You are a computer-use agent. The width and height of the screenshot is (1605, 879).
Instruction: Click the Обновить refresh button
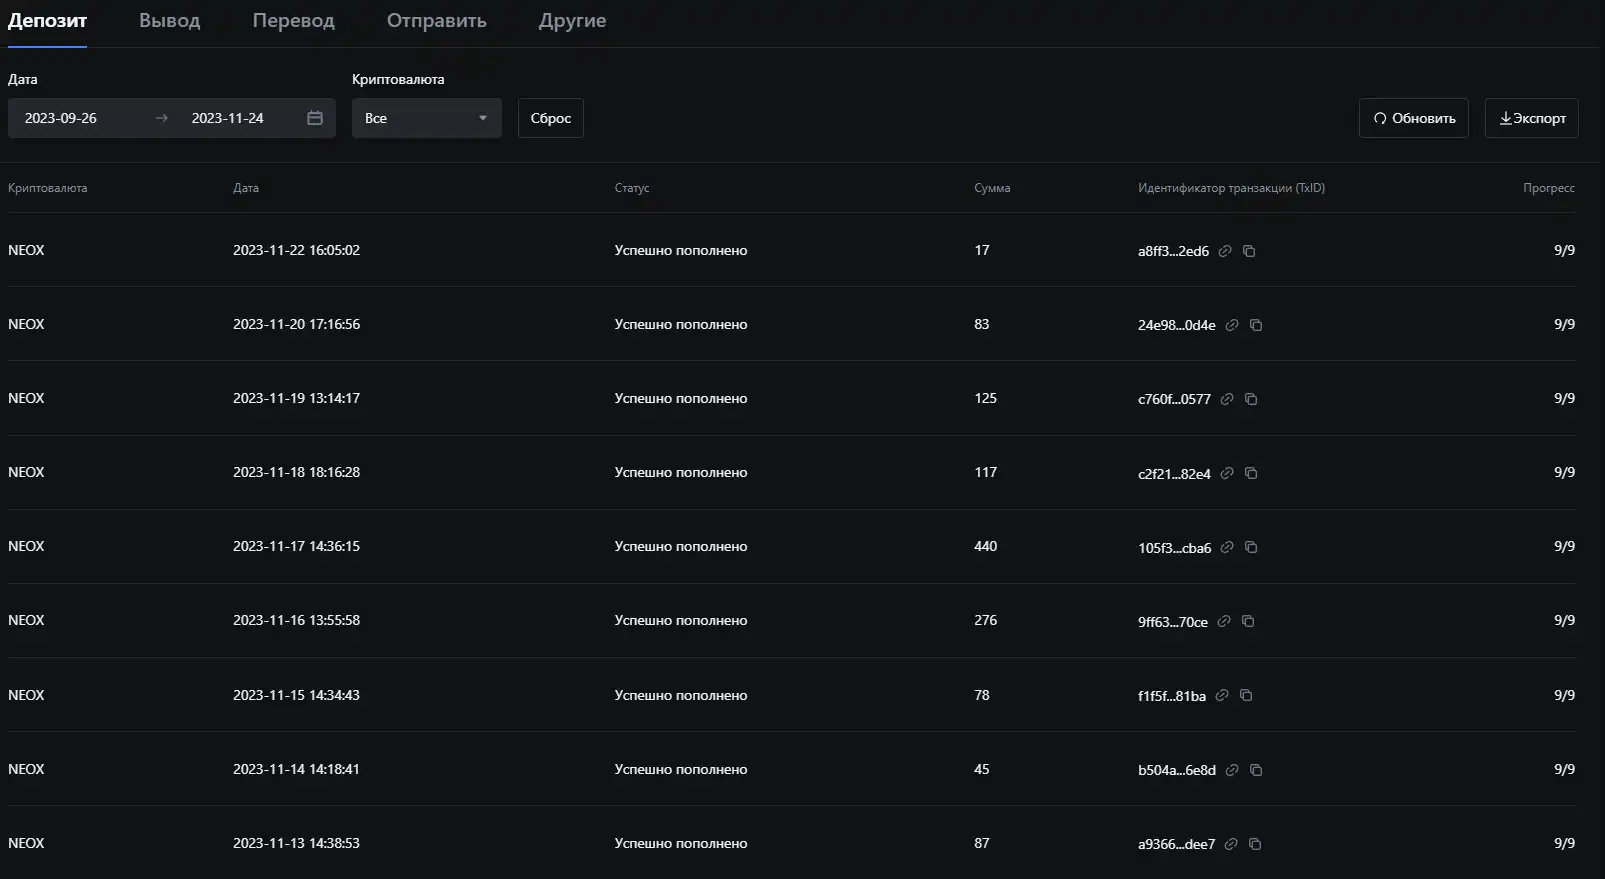coord(1414,118)
